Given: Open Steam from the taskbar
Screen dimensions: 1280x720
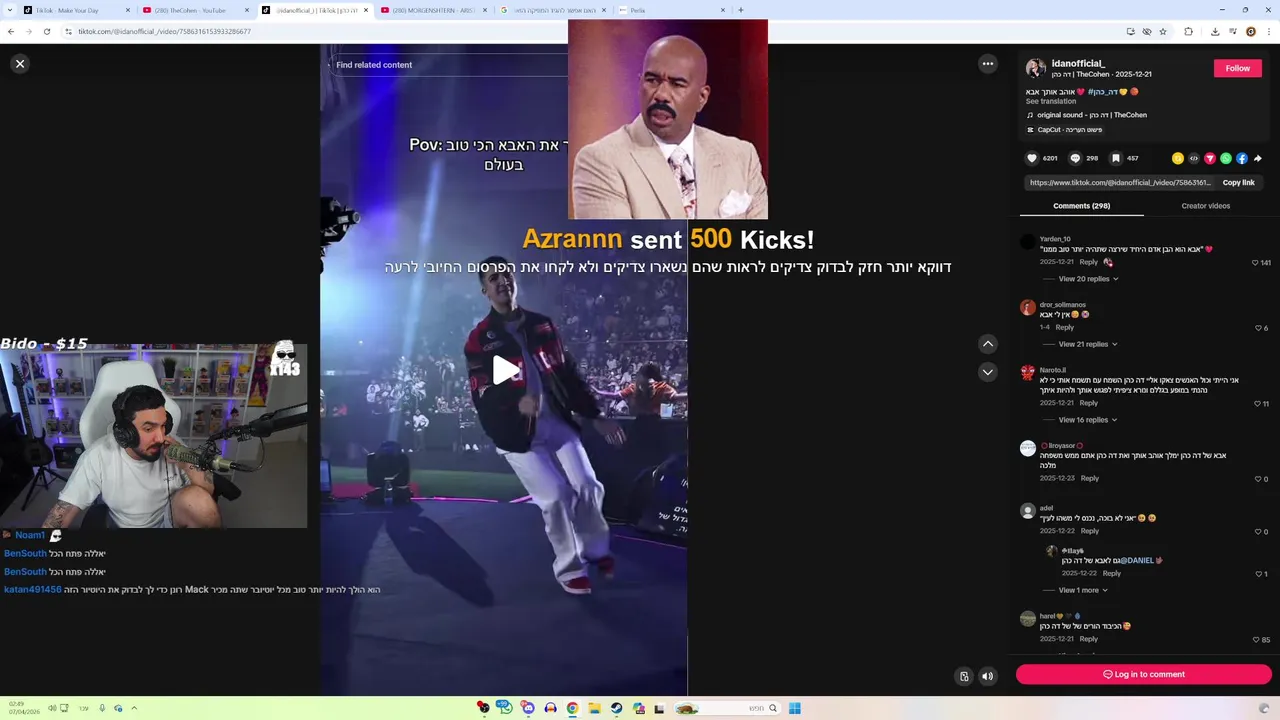Looking at the screenshot, I should click(x=616, y=708).
